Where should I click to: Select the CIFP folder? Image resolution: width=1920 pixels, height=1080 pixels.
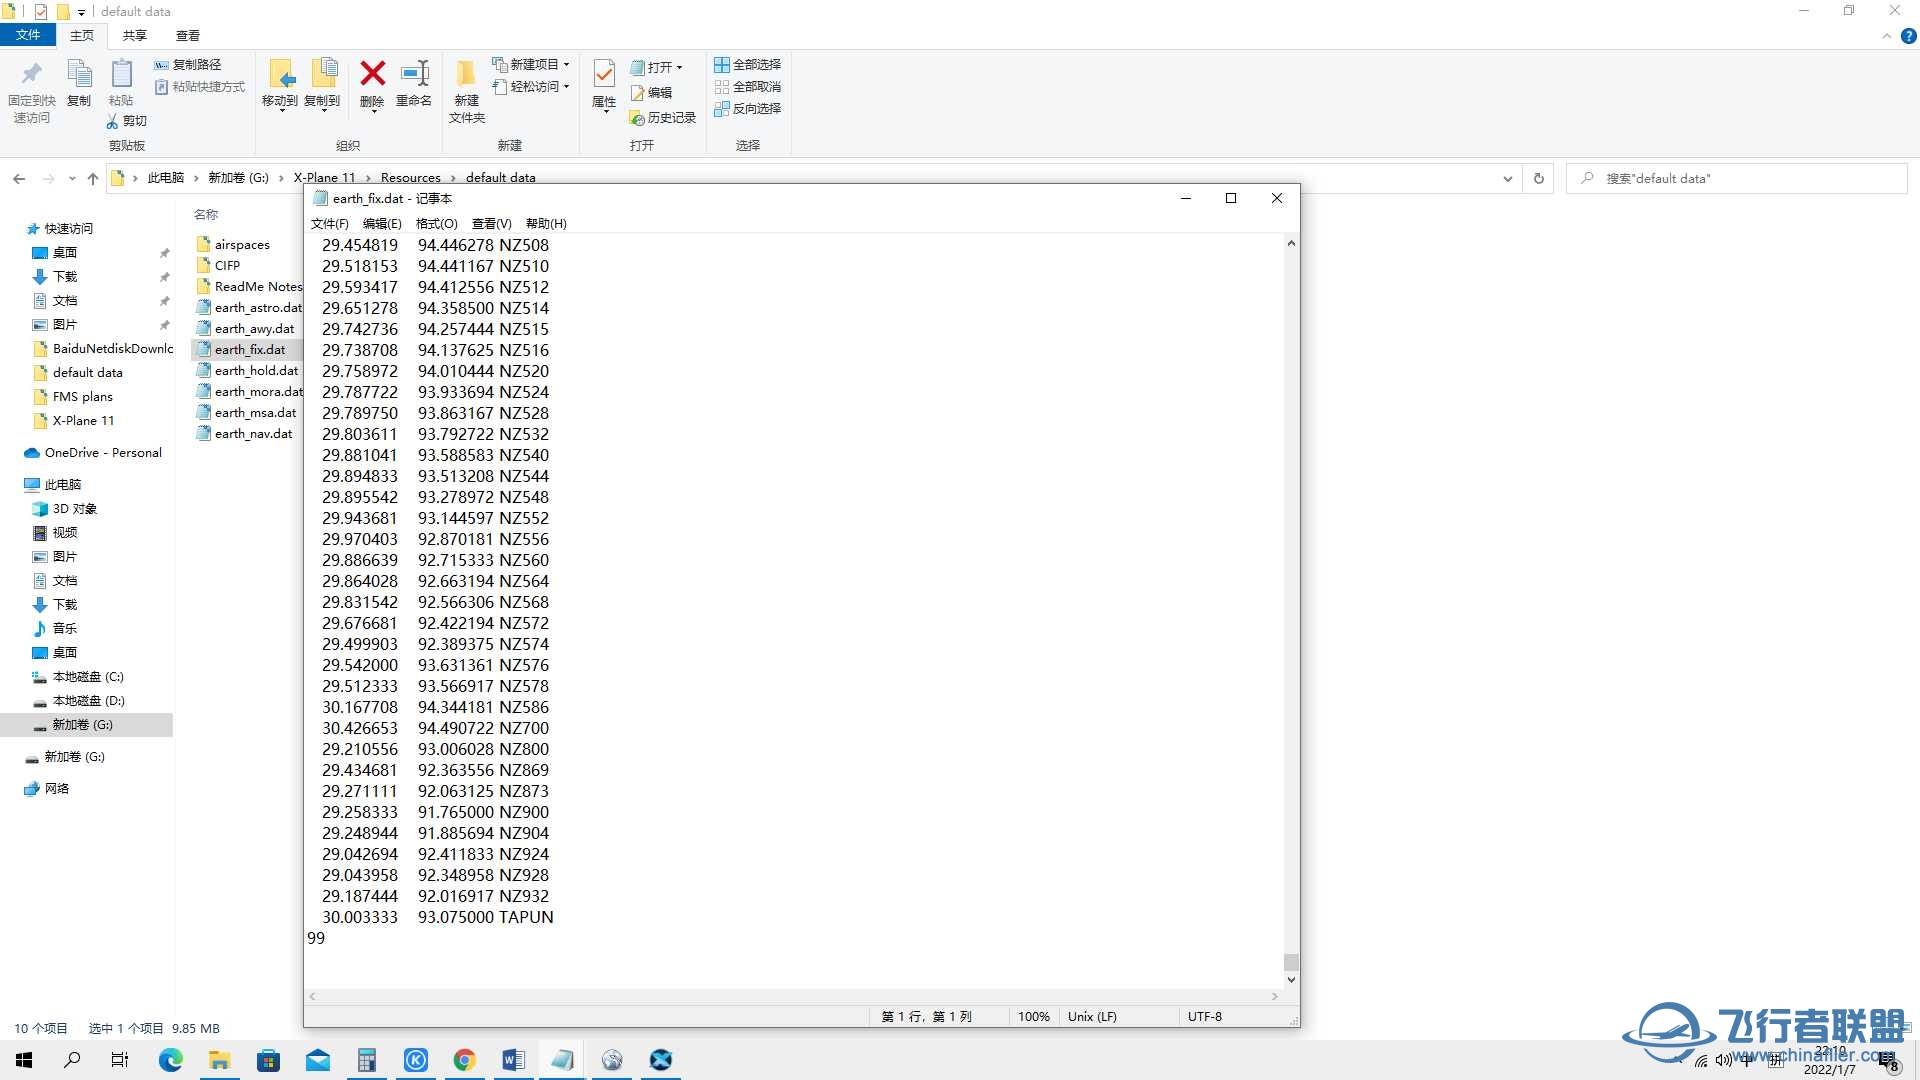[x=219, y=266]
